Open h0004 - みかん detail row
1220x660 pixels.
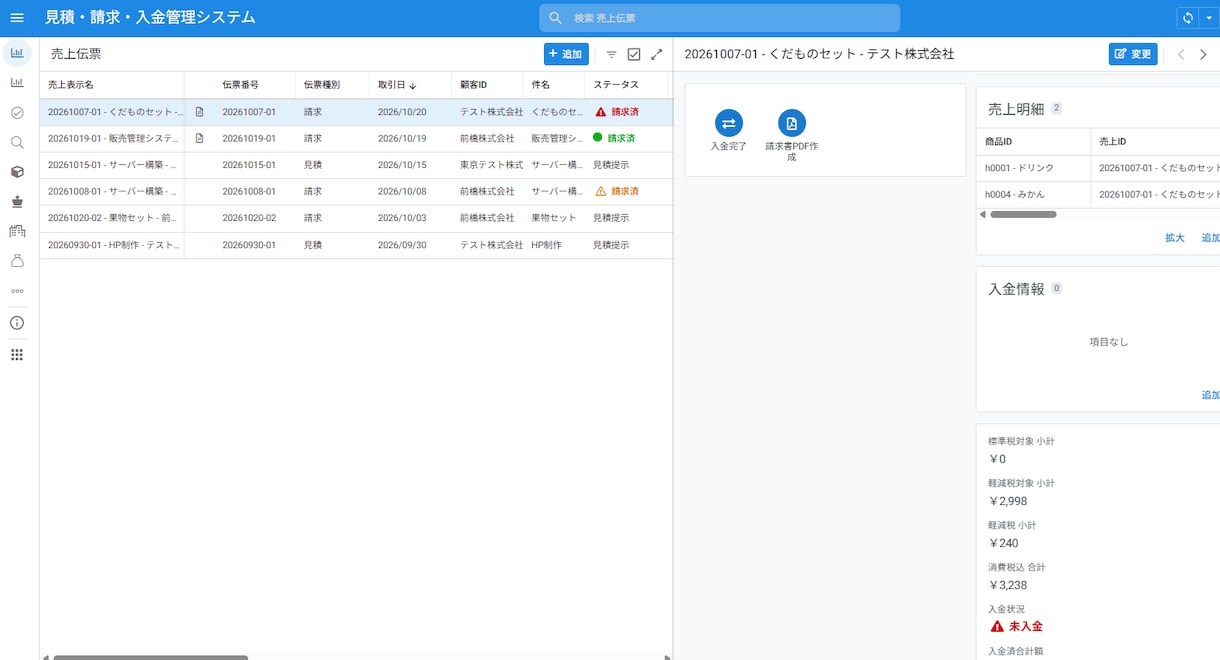tap(1098, 195)
